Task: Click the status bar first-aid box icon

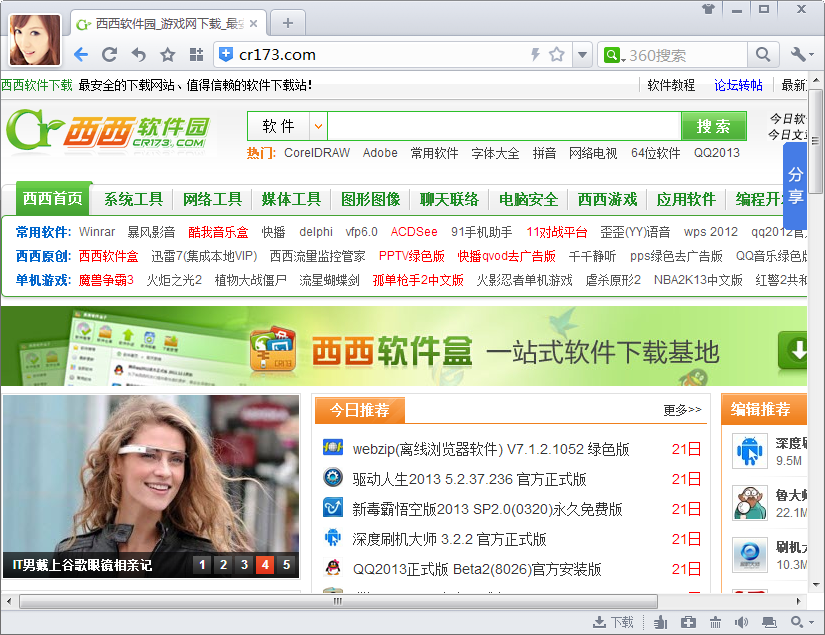Action: (x=688, y=622)
